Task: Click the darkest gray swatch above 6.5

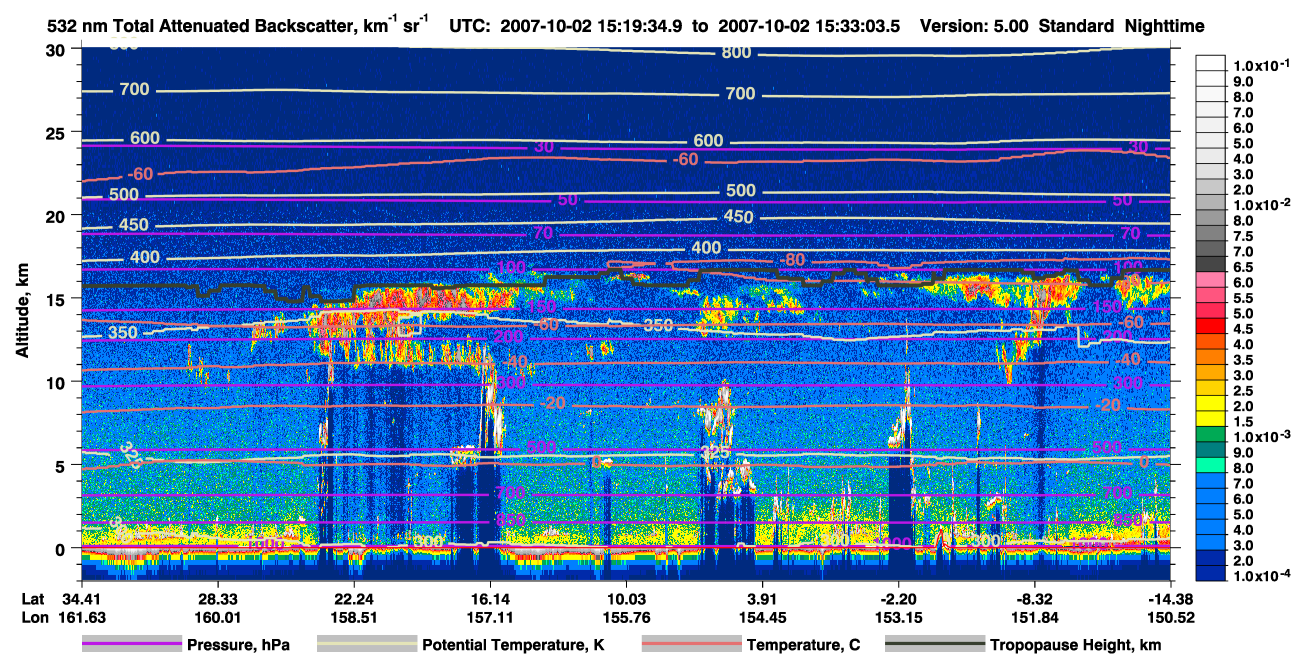Action: coord(1211,265)
